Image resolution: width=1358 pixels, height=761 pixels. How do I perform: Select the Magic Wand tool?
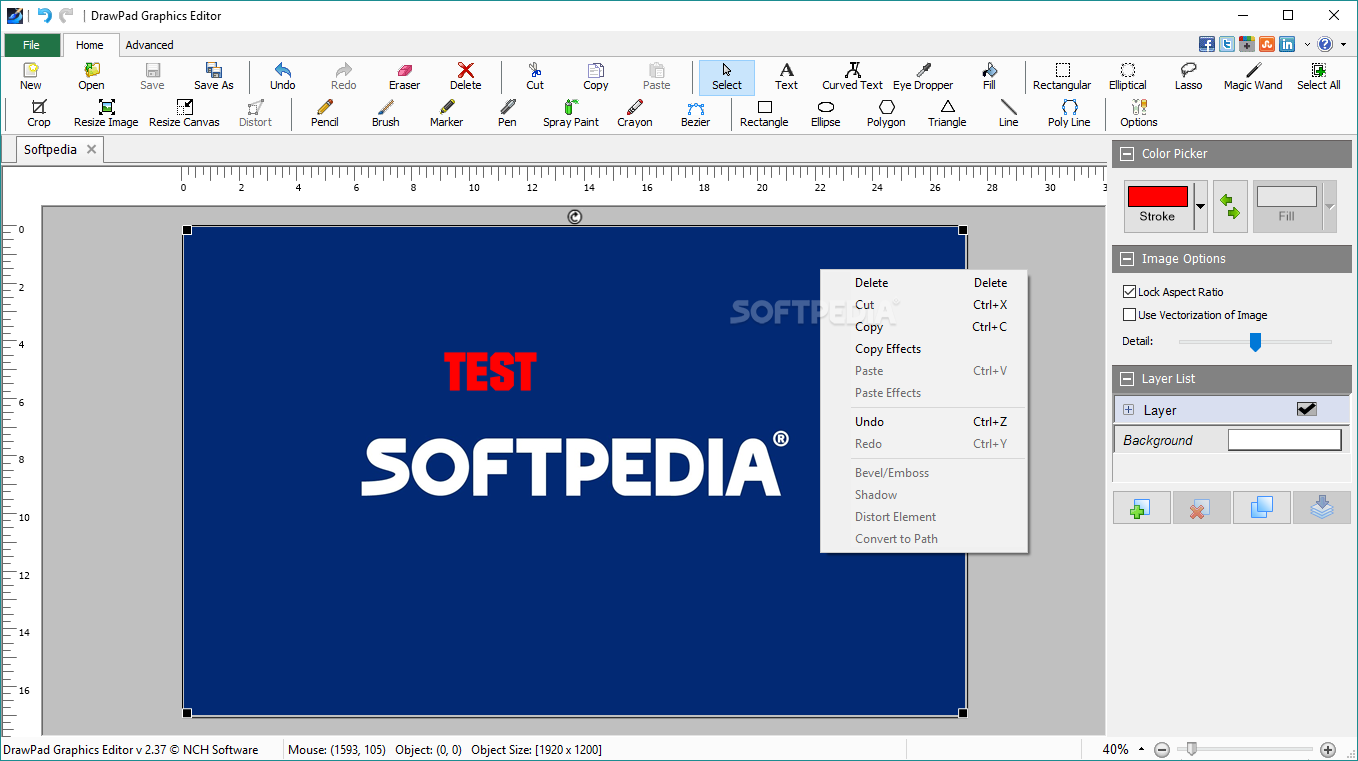(x=1252, y=76)
